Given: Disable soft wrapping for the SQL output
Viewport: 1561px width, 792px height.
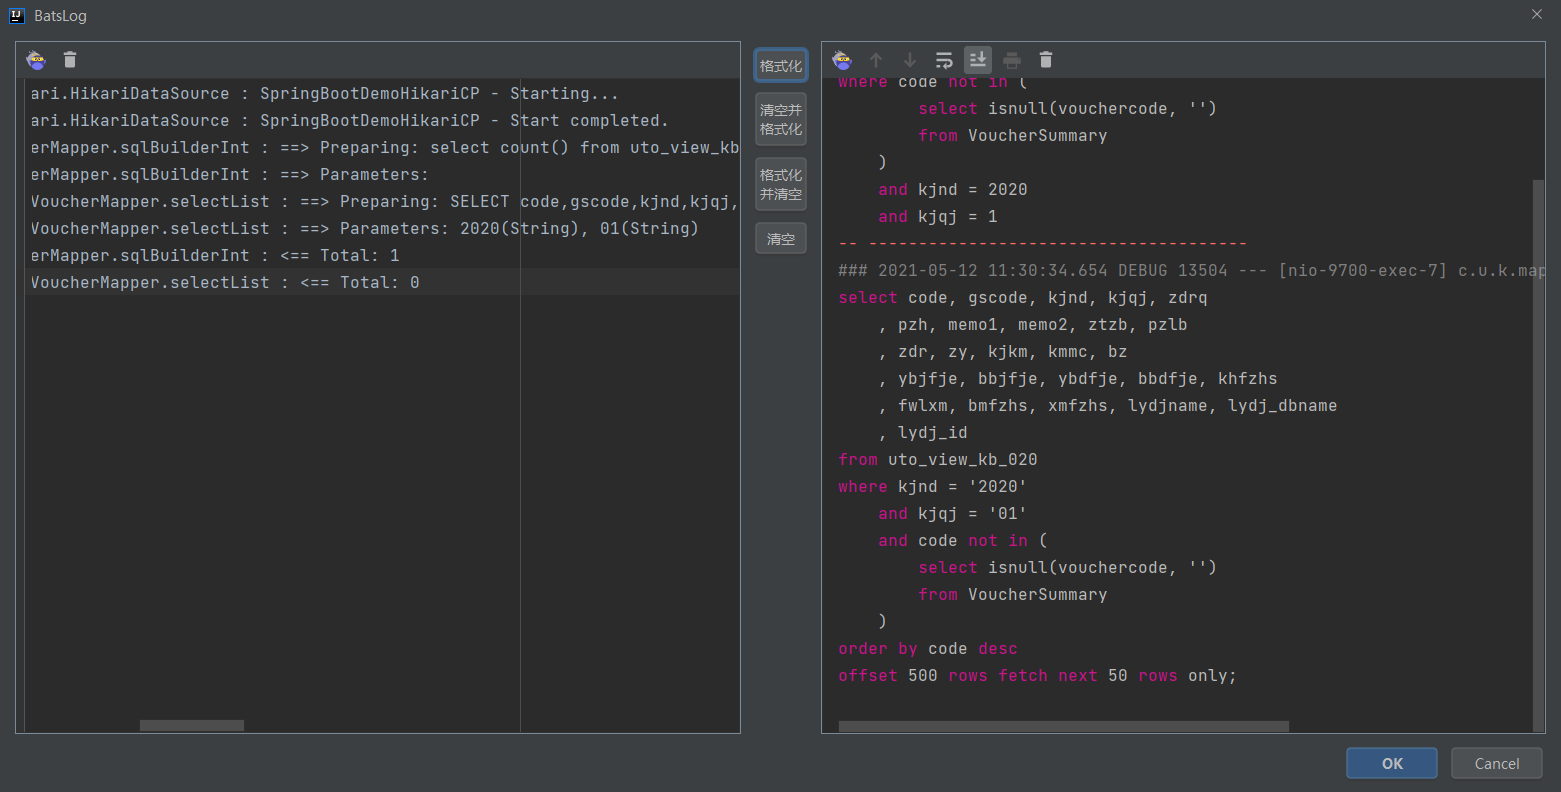Looking at the screenshot, I should [x=943, y=59].
